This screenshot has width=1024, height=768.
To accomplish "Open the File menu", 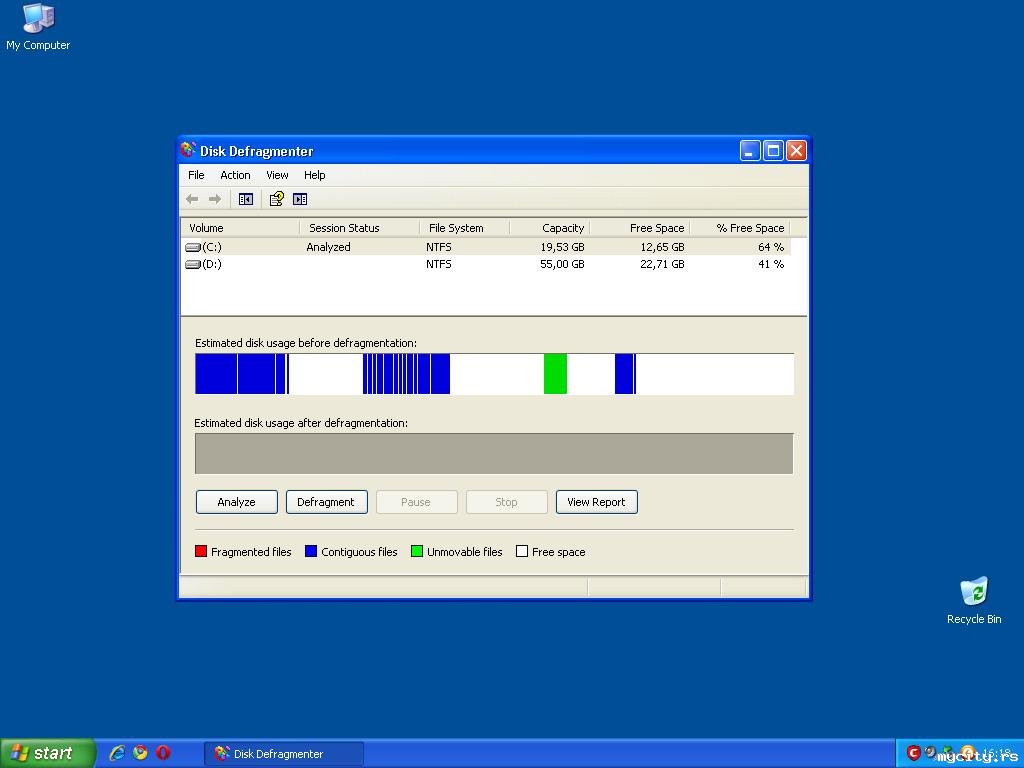I will tap(196, 175).
